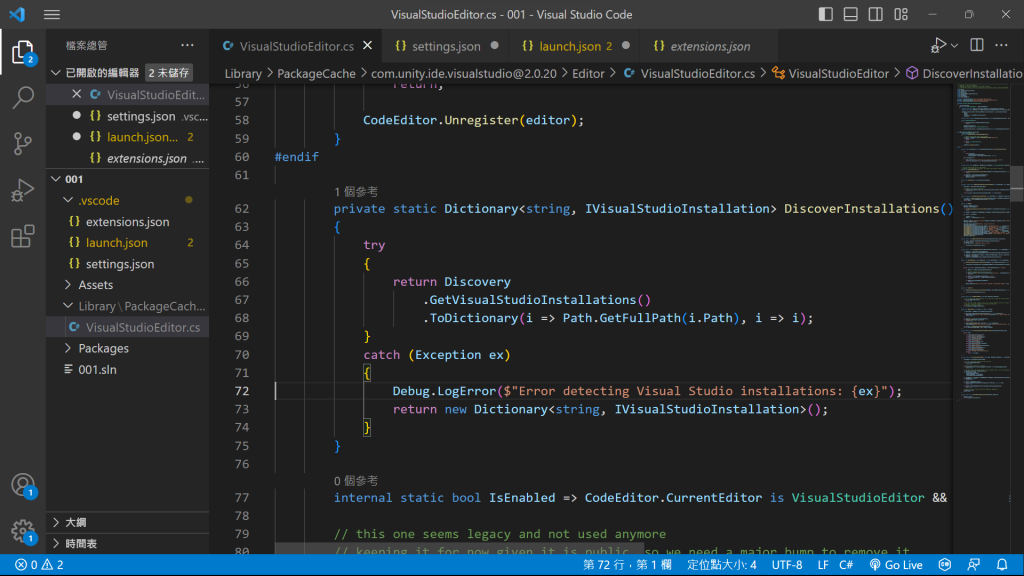Viewport: 1024px width, 576px height.
Task: Click the '1 個參考' code lens
Action: pos(356,191)
